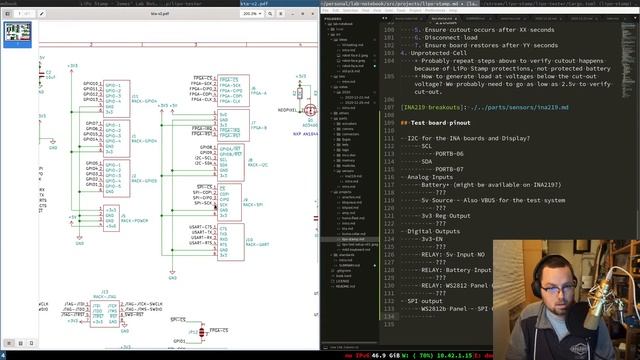
Task: Select third view-mode icon at PDF sidebar bottom
Action: [x=31, y=343]
